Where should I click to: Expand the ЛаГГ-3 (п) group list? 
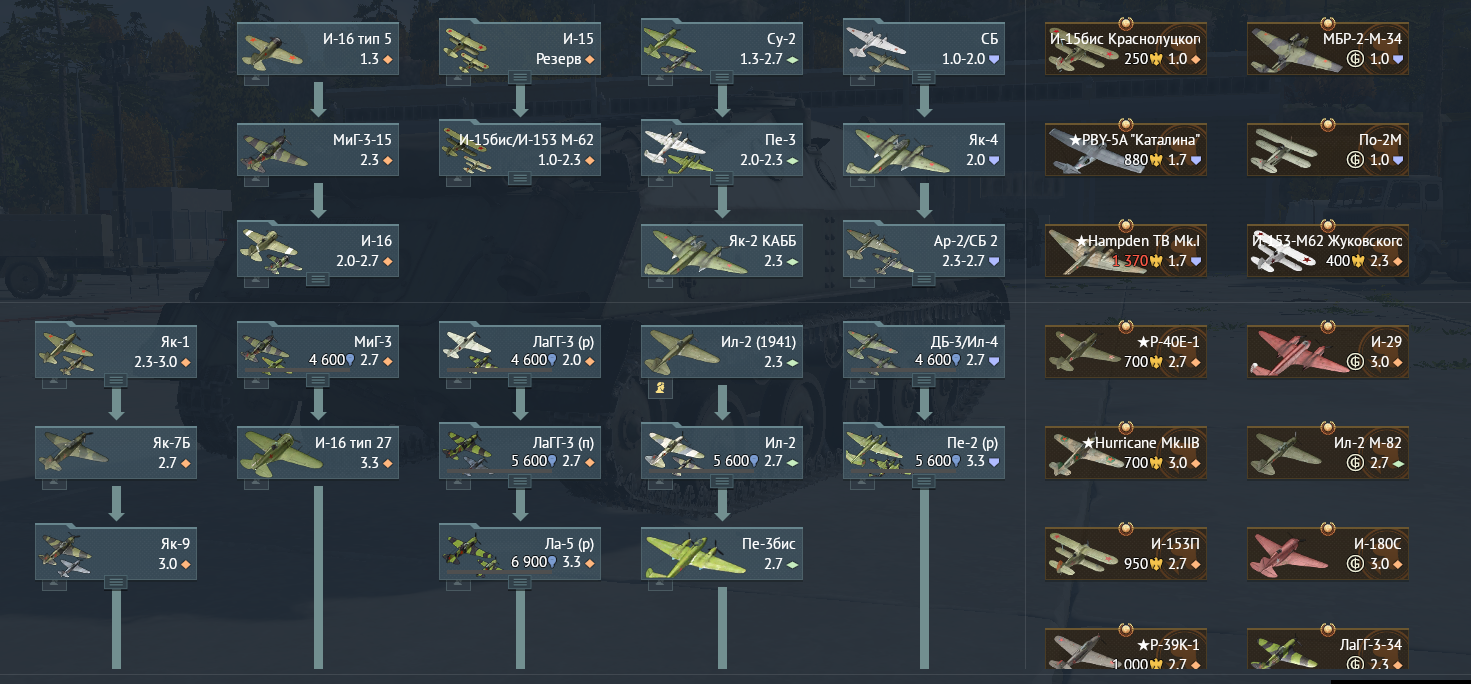coord(519,481)
